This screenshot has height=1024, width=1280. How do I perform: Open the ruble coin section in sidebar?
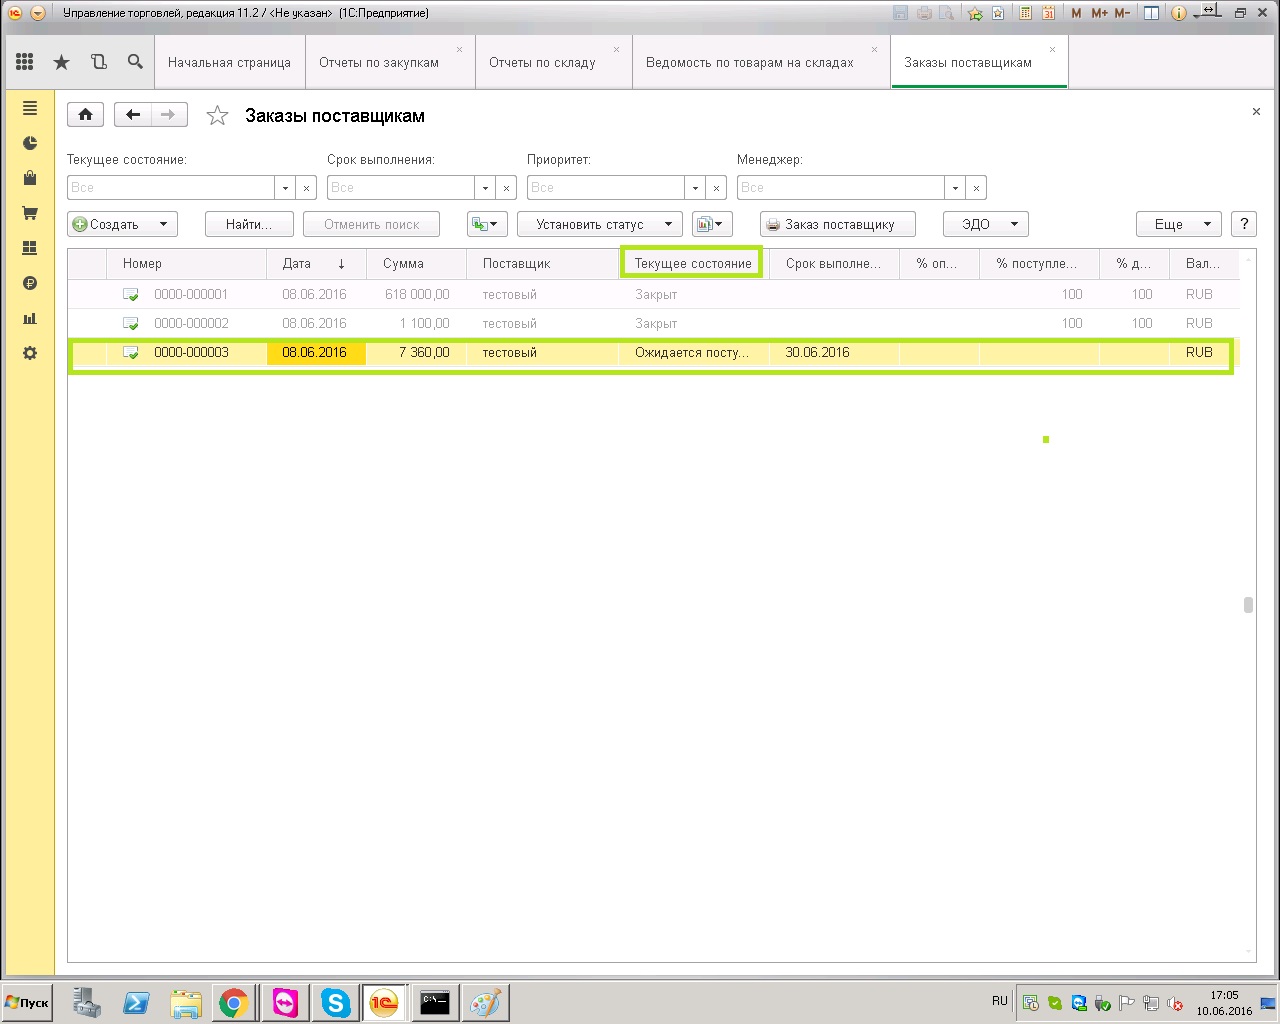click(30, 283)
